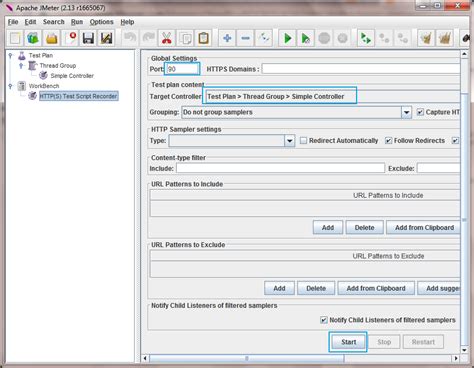Open the Help menu
Viewport: 474px width, 368px height.
pos(127,22)
